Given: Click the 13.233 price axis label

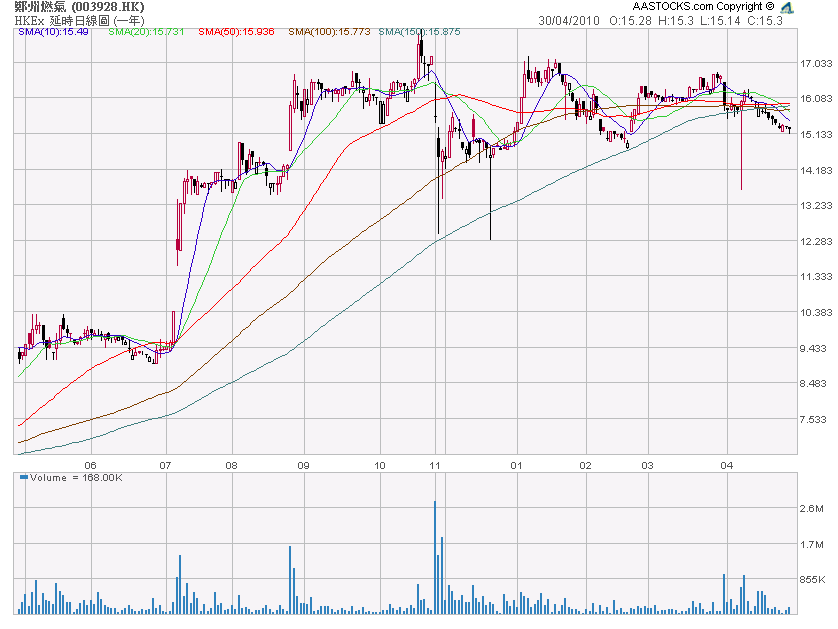Looking at the screenshot, I should coord(816,205).
